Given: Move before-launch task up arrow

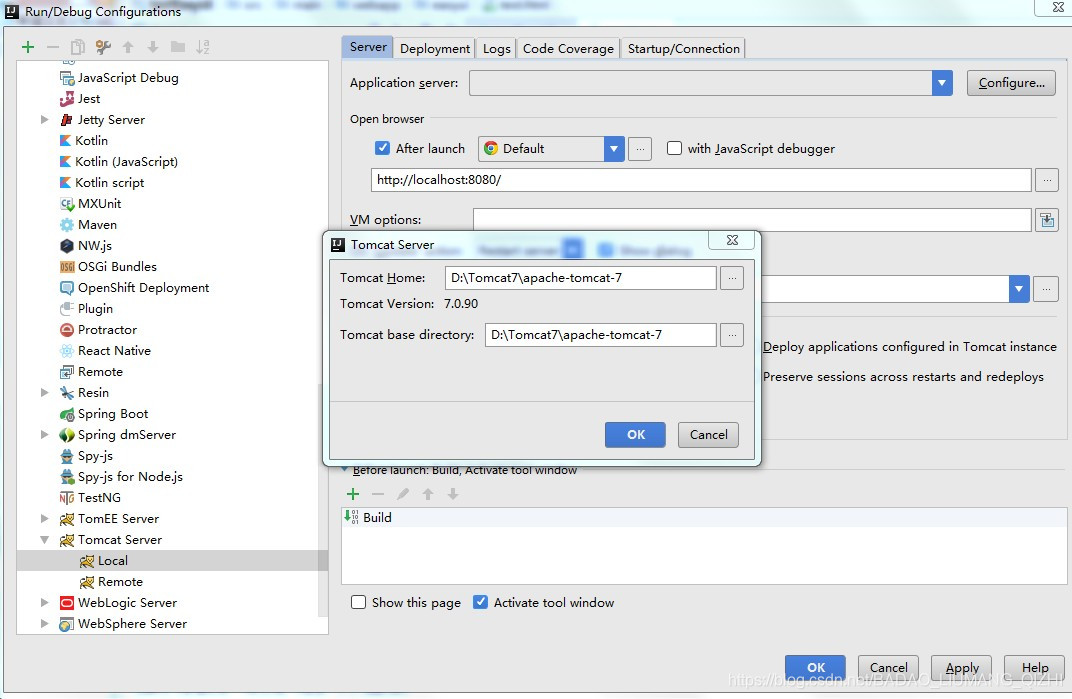Looking at the screenshot, I should click(x=428, y=494).
